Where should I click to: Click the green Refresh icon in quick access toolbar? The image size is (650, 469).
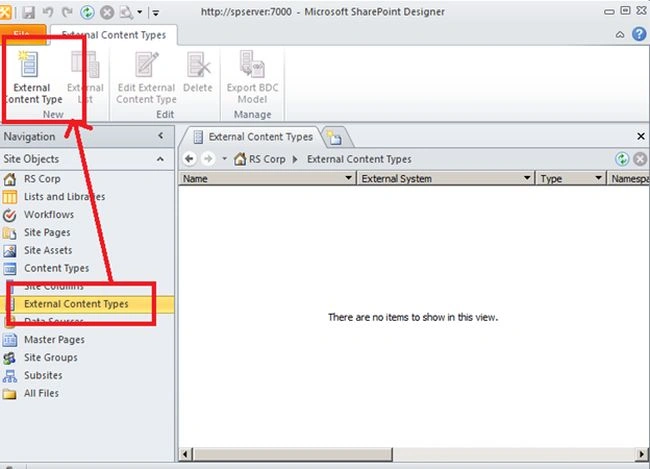(x=87, y=12)
